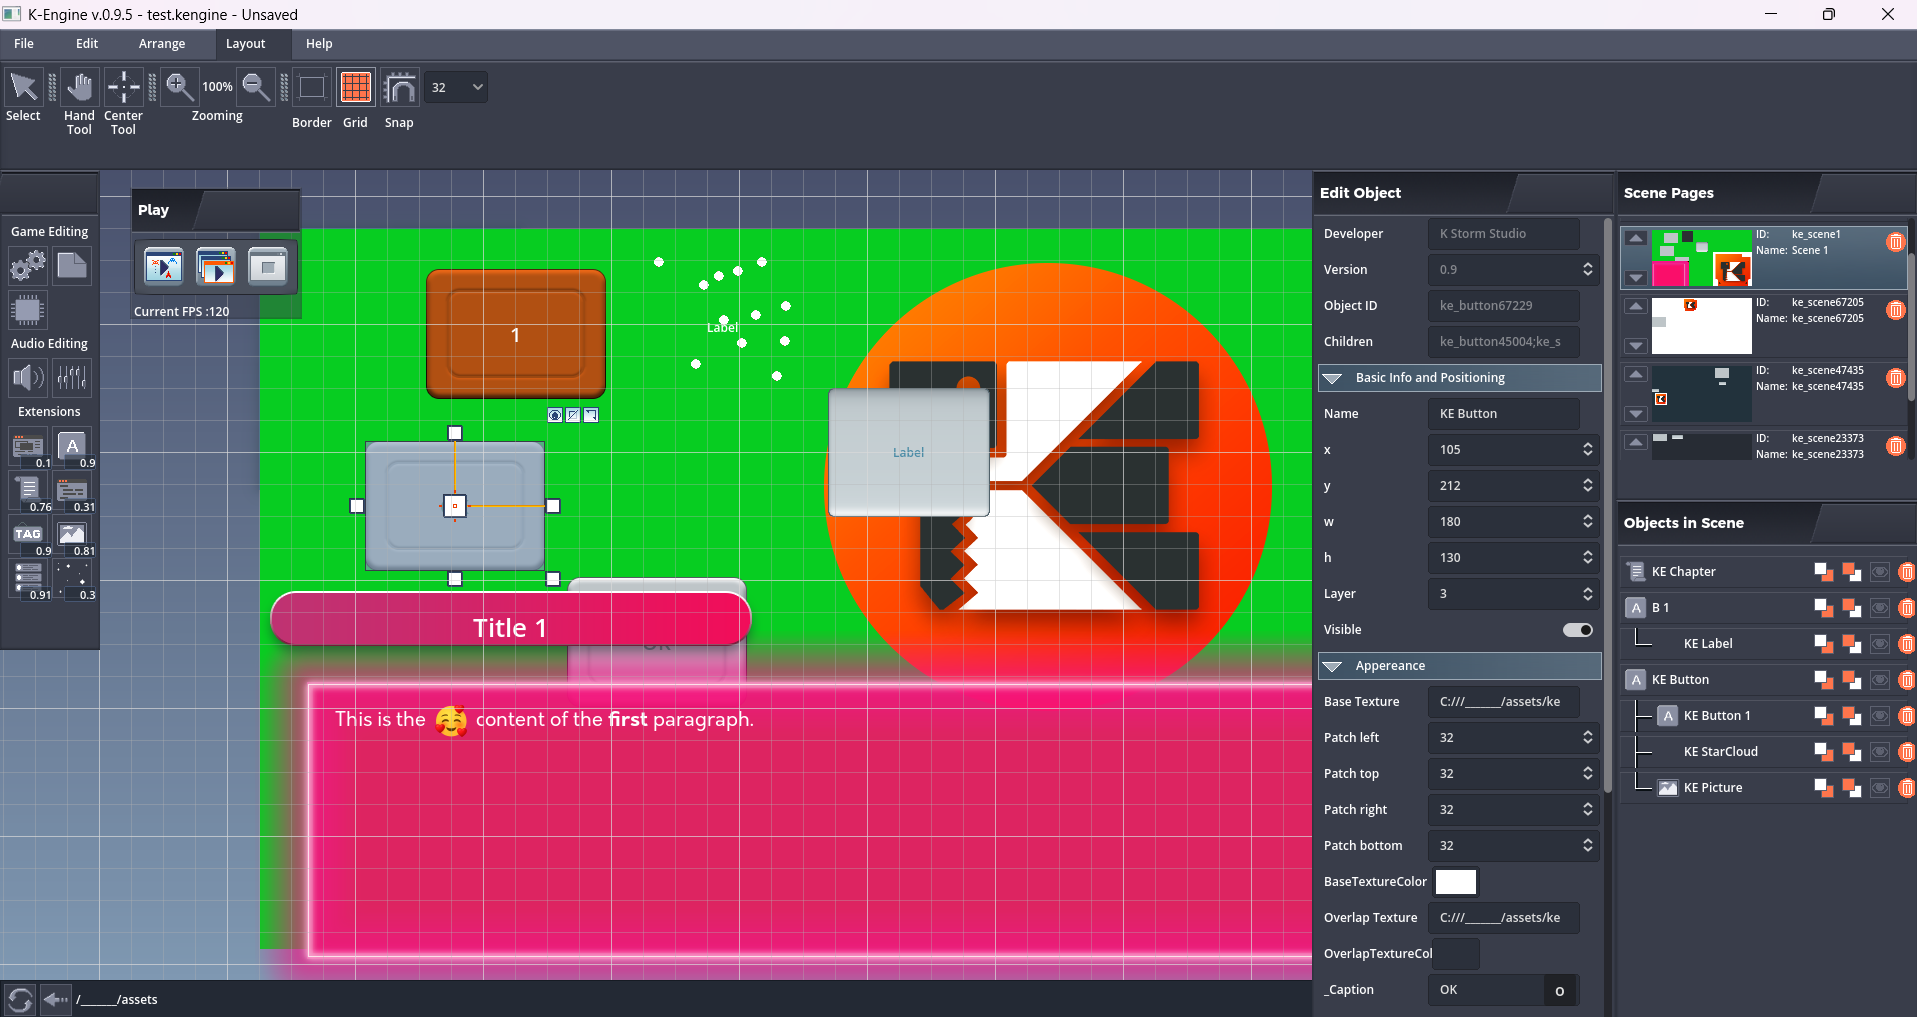Send KE Label backward using second layer icon

click(1851, 644)
